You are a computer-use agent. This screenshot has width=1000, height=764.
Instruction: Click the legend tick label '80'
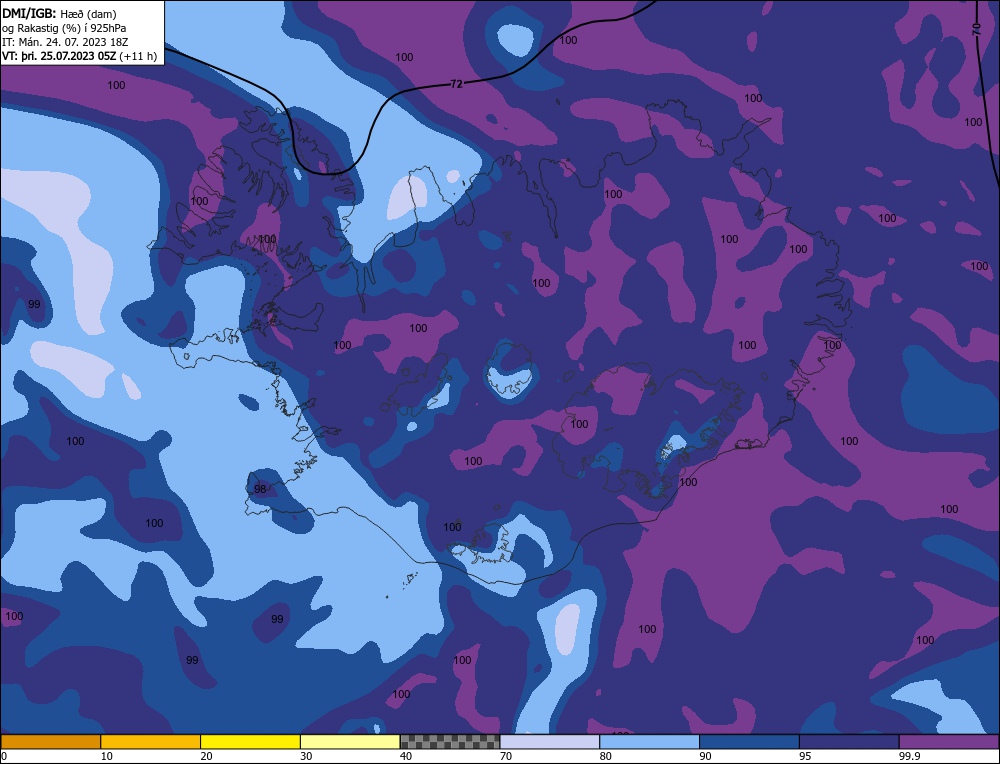[x=605, y=756]
